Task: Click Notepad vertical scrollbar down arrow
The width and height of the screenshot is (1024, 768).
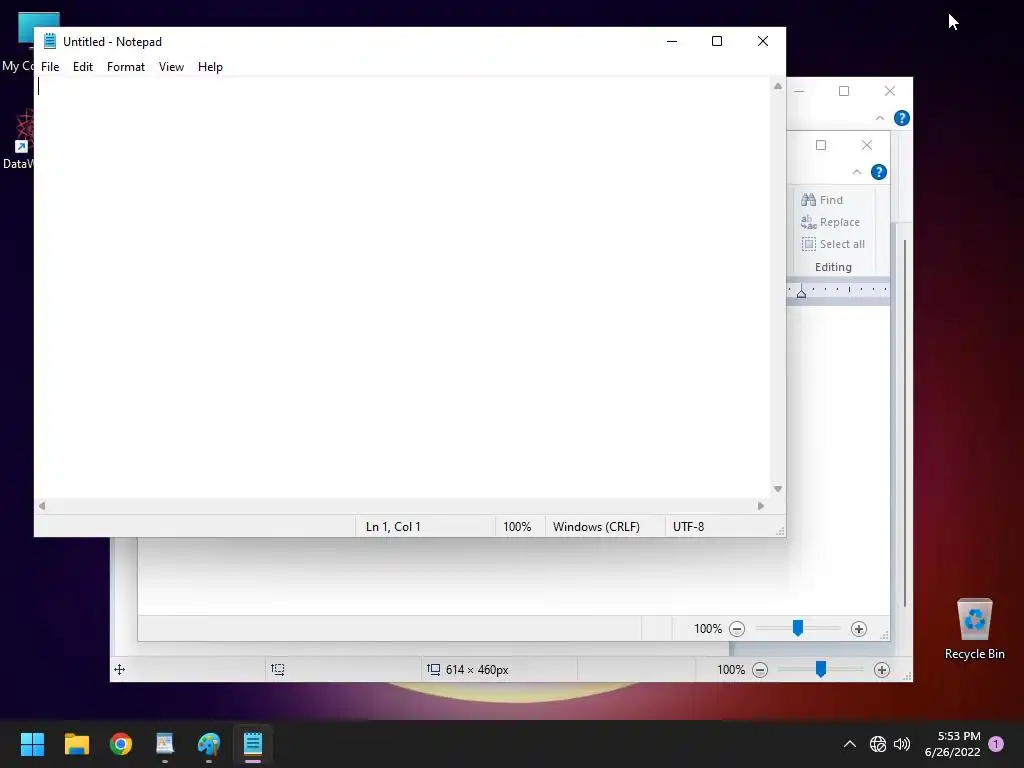Action: click(x=778, y=488)
